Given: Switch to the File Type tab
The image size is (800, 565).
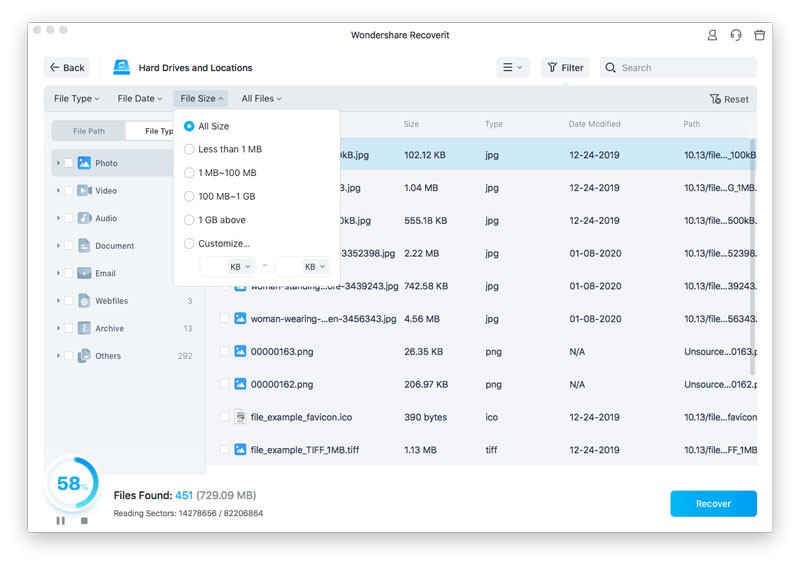Looking at the screenshot, I should (x=150, y=131).
